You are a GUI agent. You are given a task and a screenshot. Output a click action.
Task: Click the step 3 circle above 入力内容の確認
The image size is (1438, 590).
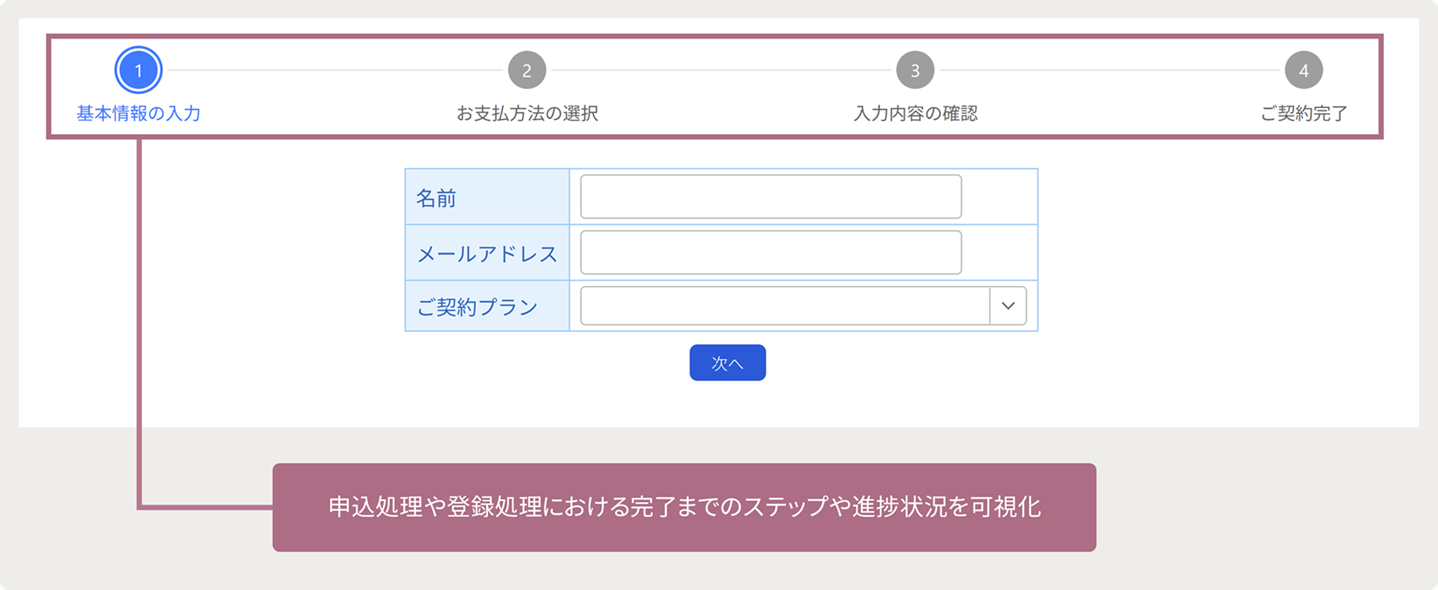pos(915,69)
